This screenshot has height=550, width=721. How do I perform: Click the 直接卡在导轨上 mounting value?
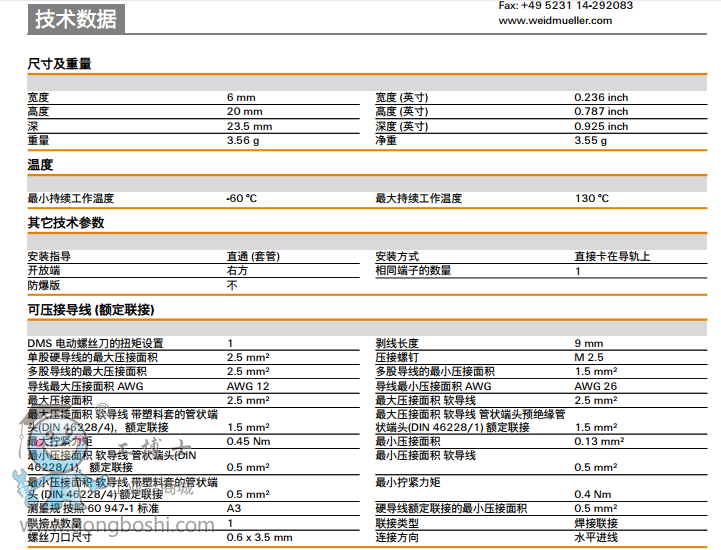612,257
